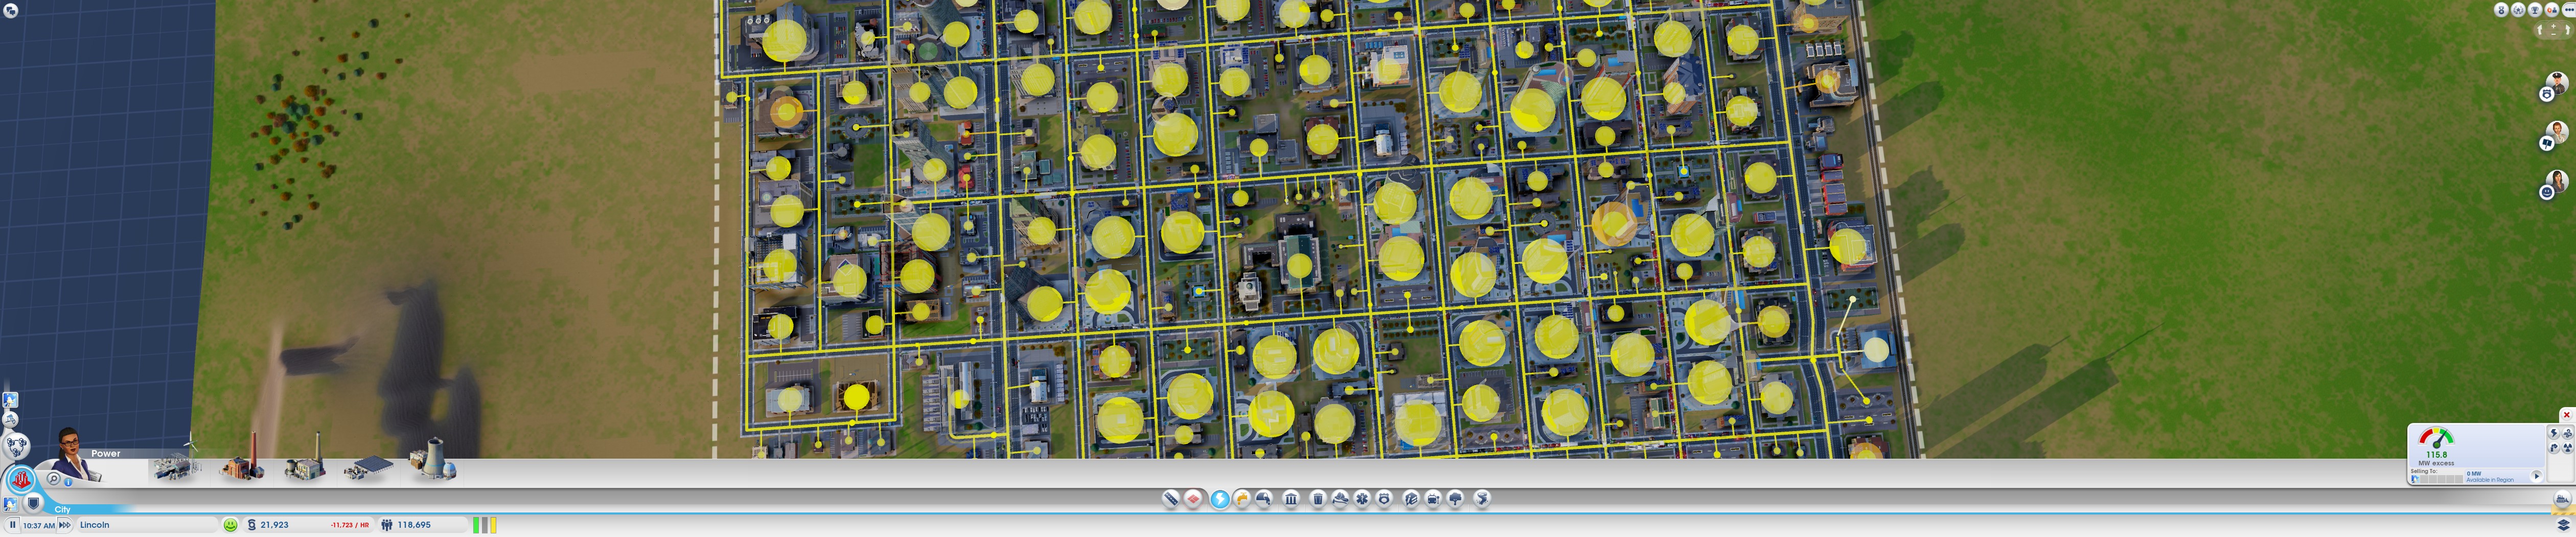Screen dimensions: 2576x537
Task: Open the Roads menu
Action: click(1170, 498)
